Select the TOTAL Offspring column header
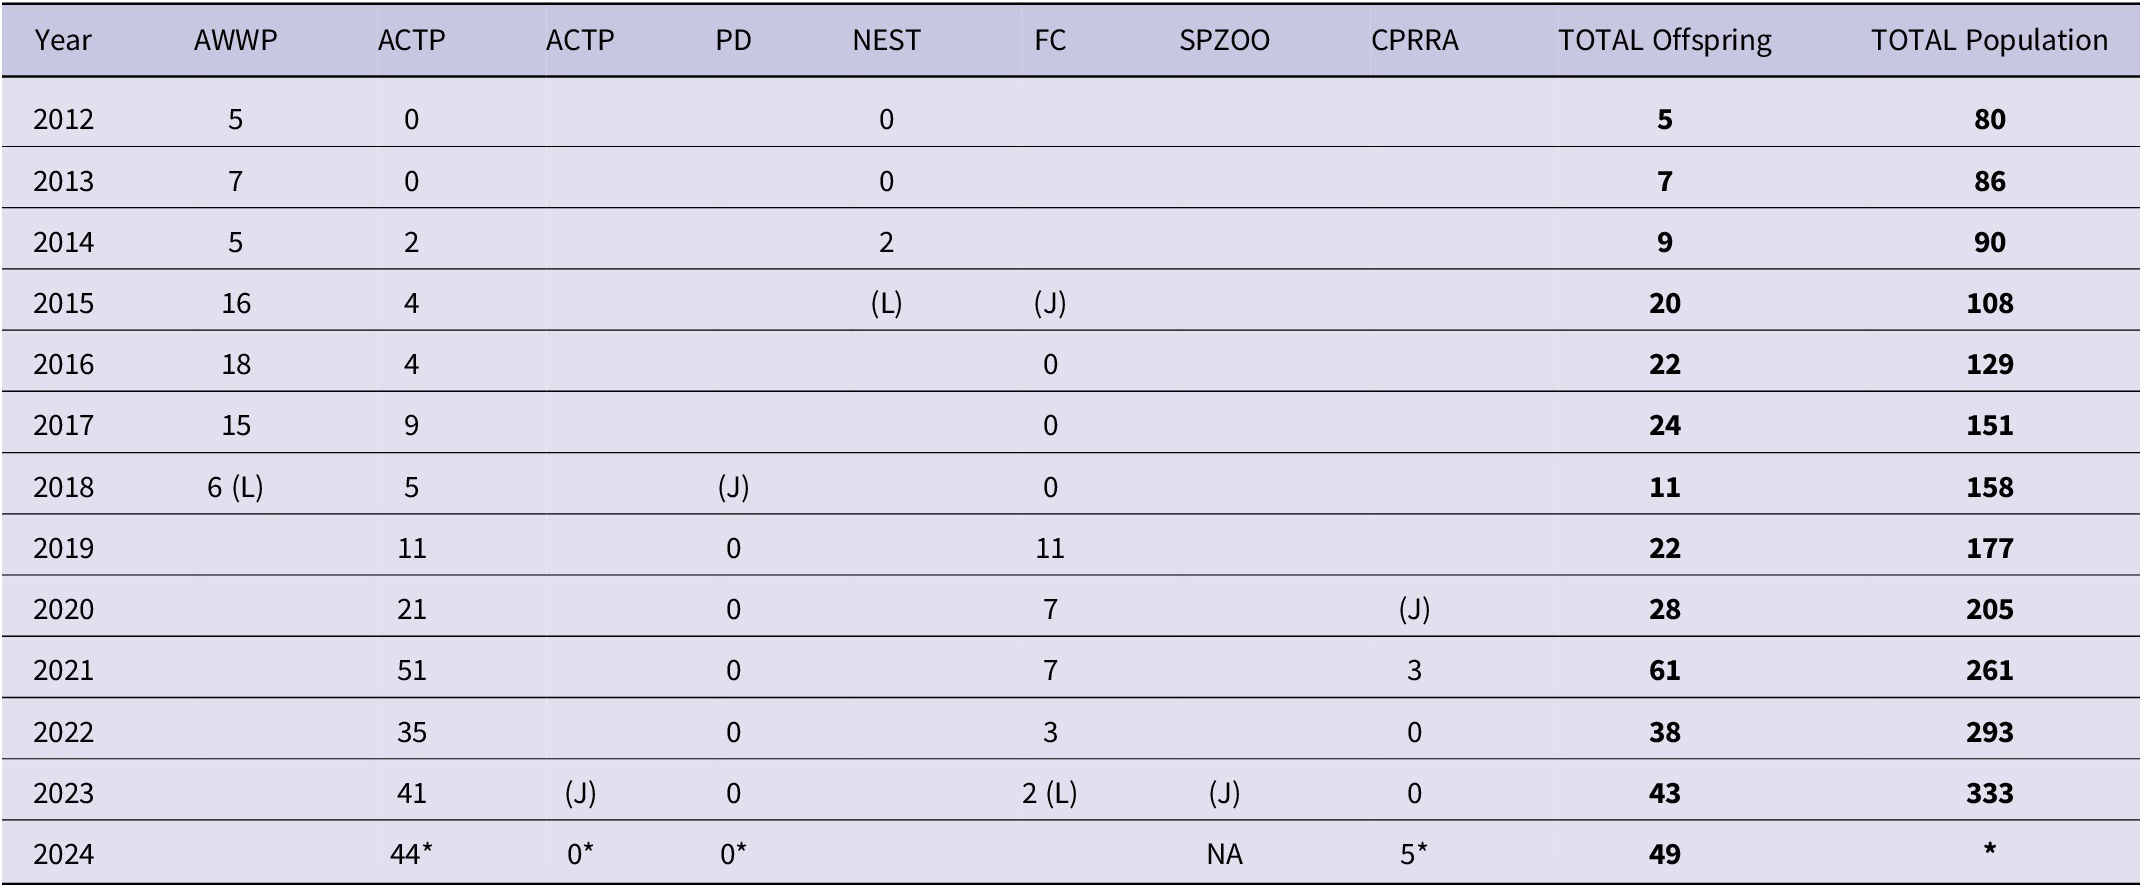The width and height of the screenshot is (2142, 887). tap(1664, 40)
